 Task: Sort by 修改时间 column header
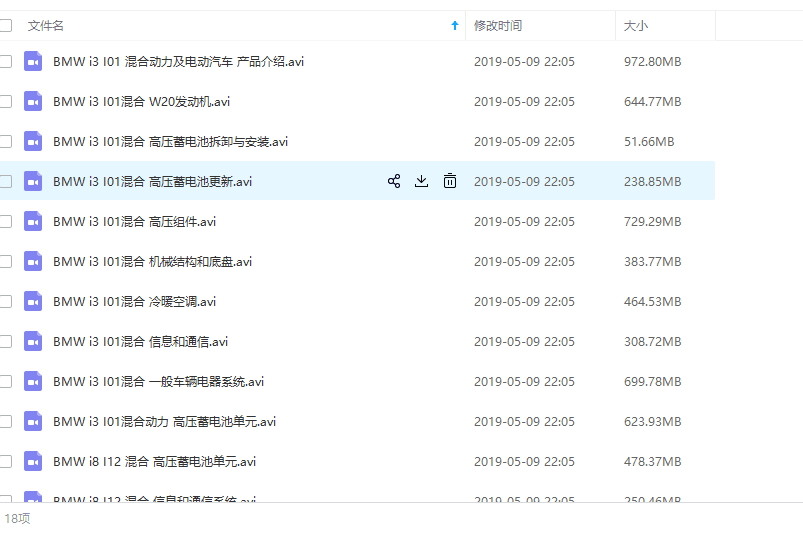pos(498,26)
